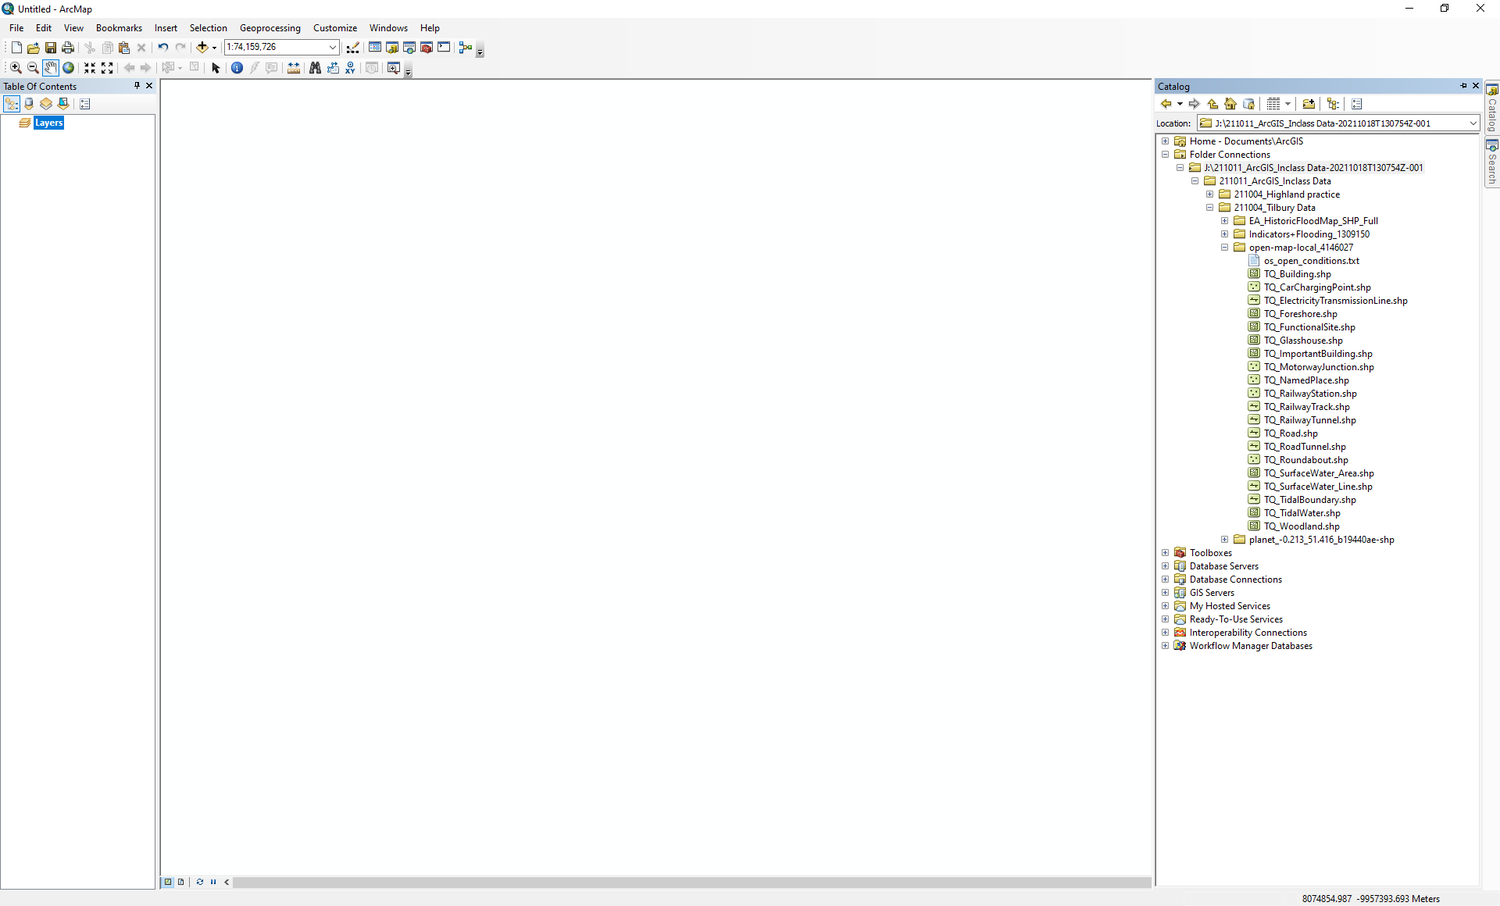
Task: Select the Measure ruler tool
Action: 293,68
